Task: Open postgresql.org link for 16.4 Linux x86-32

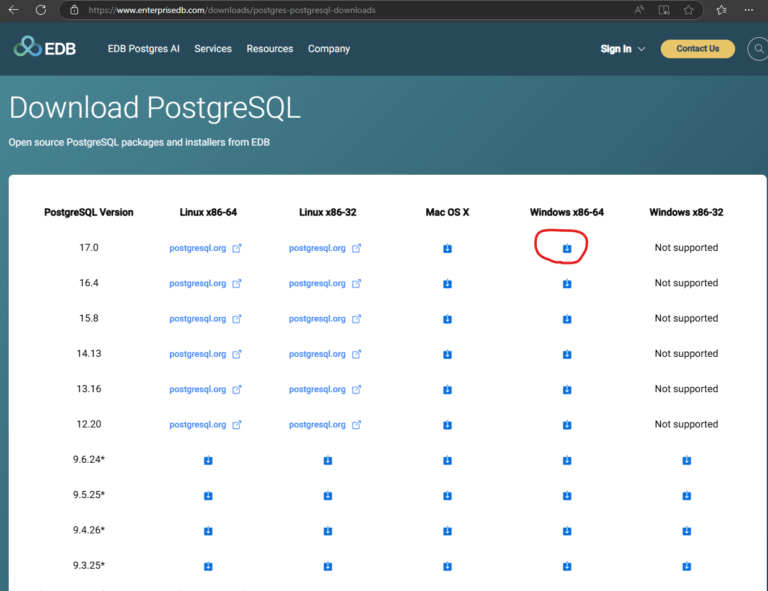Action: pyautogui.click(x=325, y=284)
